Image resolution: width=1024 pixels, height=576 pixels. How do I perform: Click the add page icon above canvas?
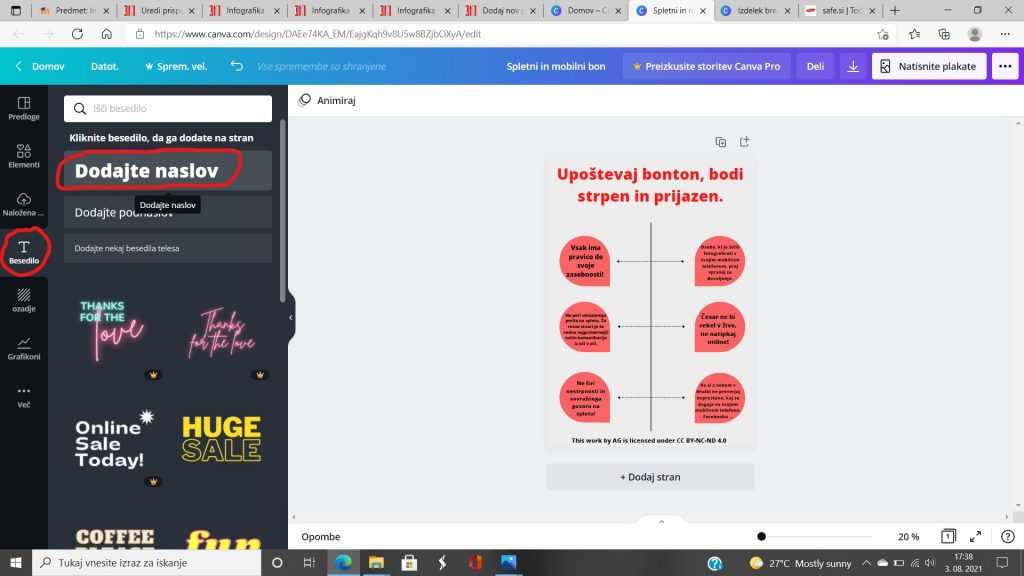(744, 142)
